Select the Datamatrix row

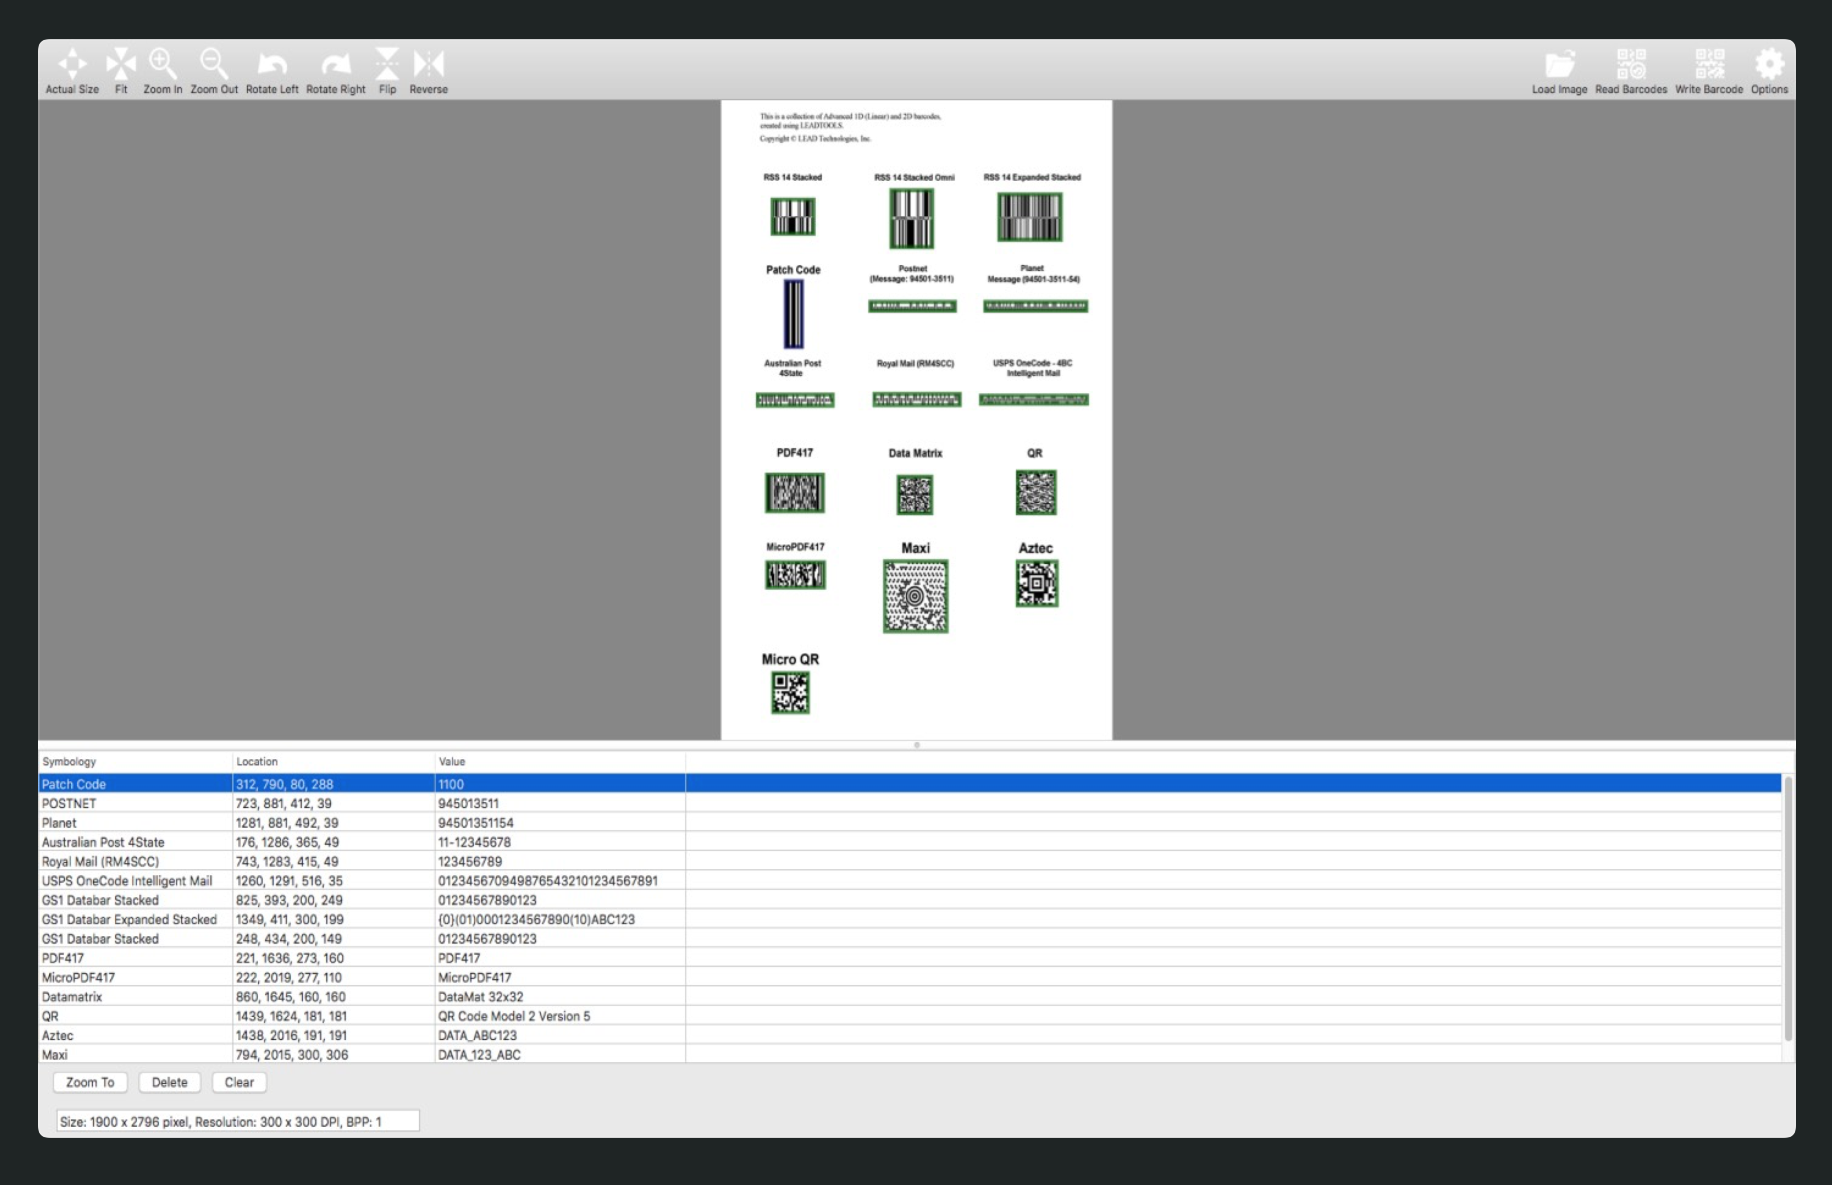910,997
